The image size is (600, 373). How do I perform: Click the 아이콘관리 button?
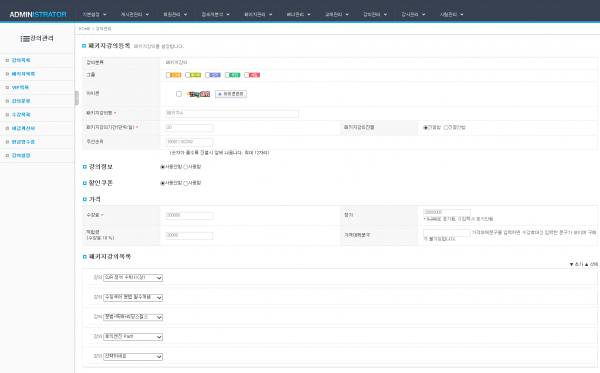click(x=231, y=94)
